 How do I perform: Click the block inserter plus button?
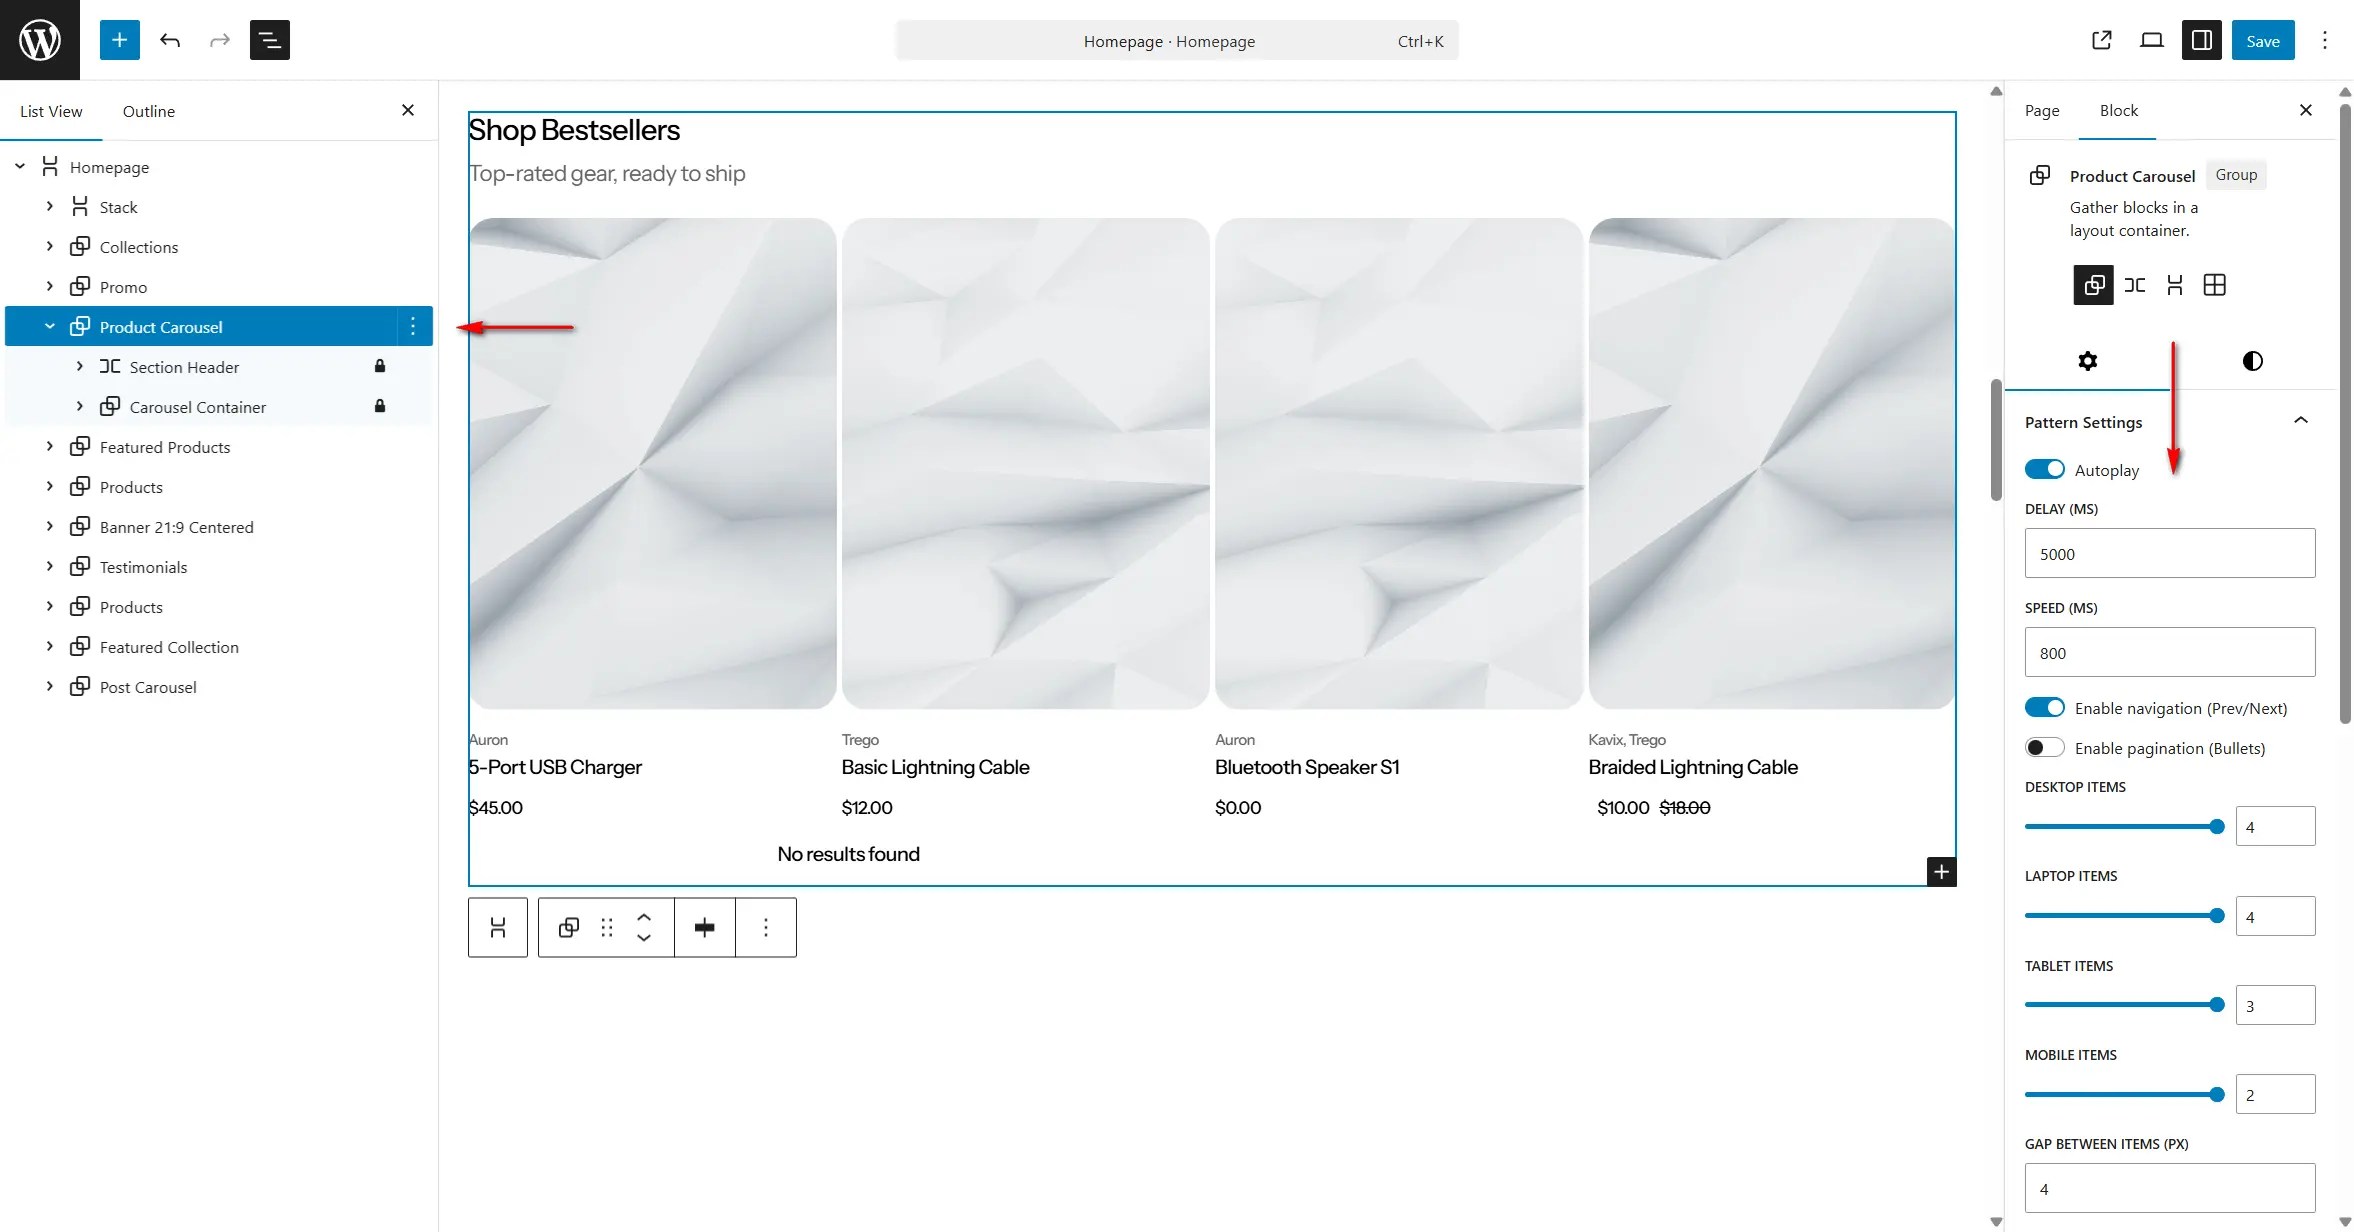pos(119,40)
